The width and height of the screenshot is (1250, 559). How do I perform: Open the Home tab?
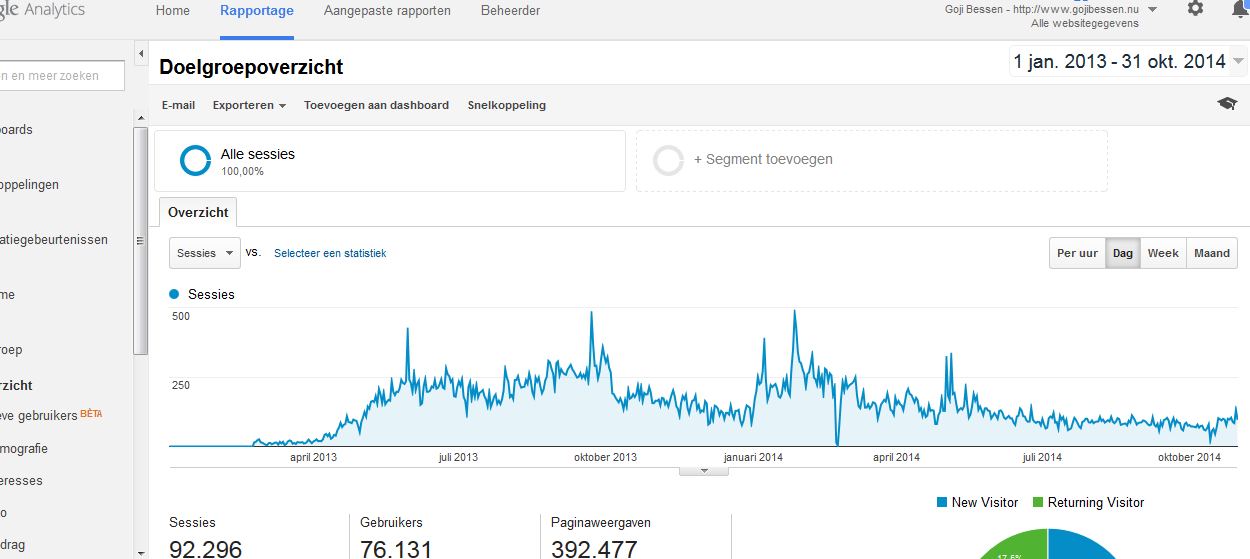(x=173, y=11)
